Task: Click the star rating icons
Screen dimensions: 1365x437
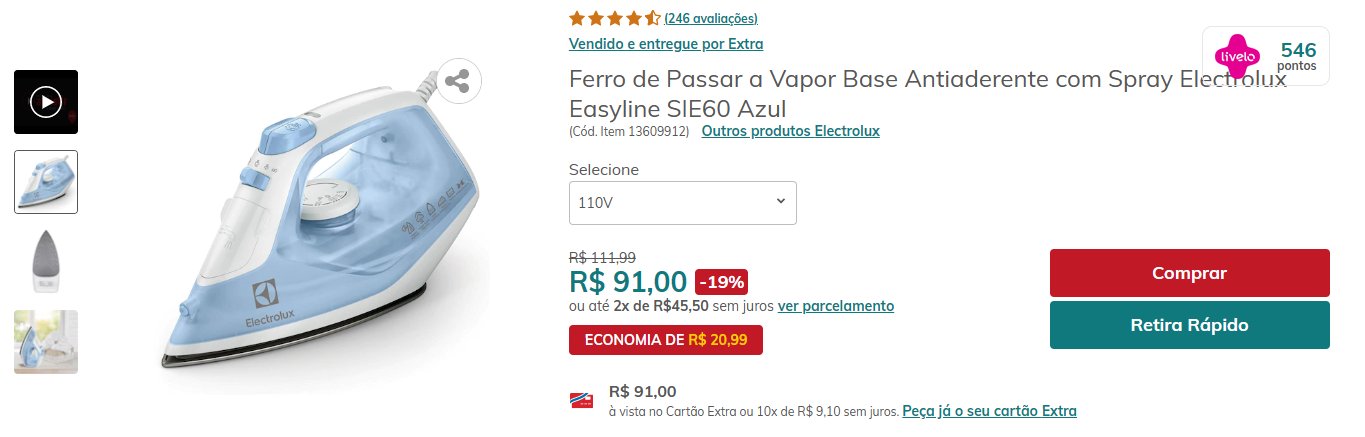Action: [614, 18]
